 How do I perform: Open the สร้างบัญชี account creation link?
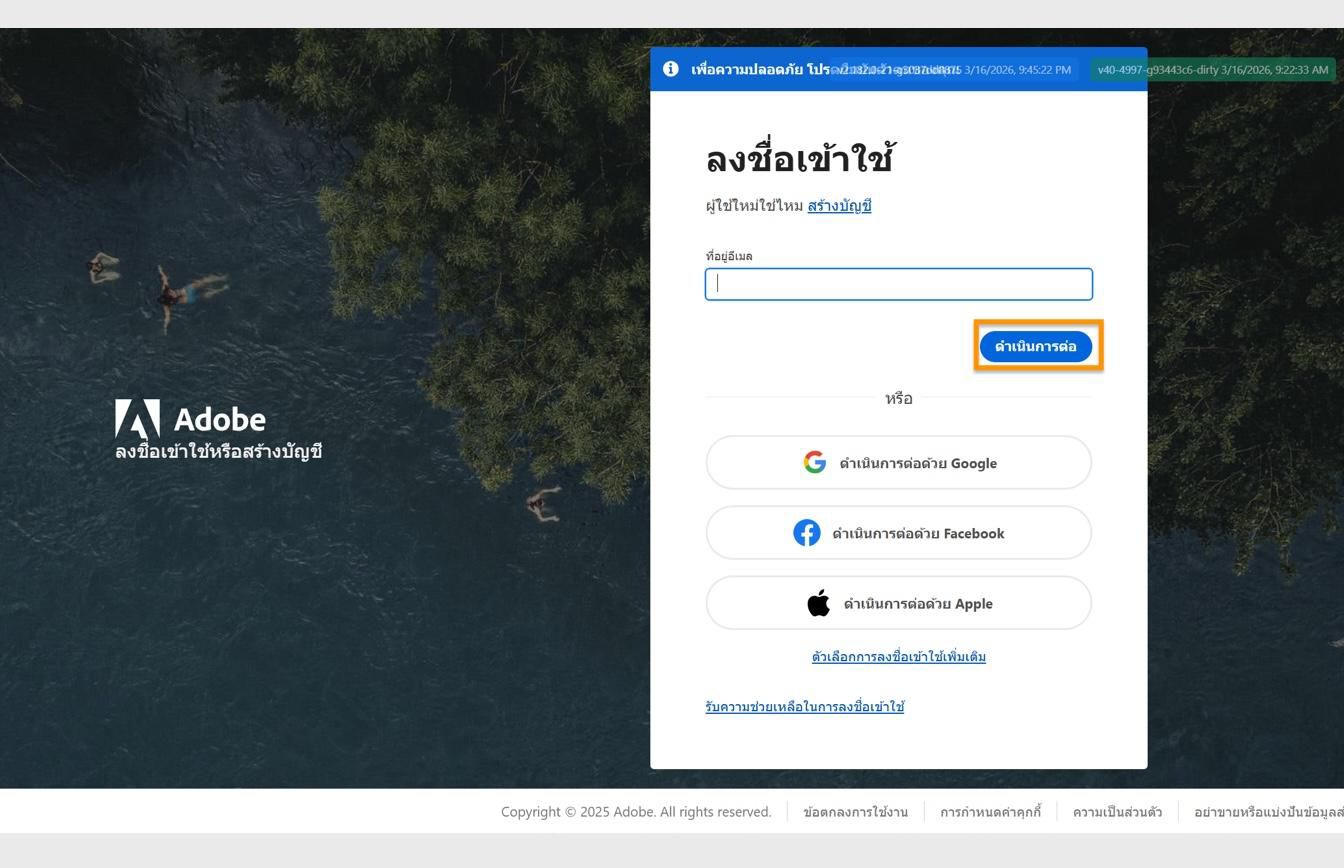click(838, 205)
